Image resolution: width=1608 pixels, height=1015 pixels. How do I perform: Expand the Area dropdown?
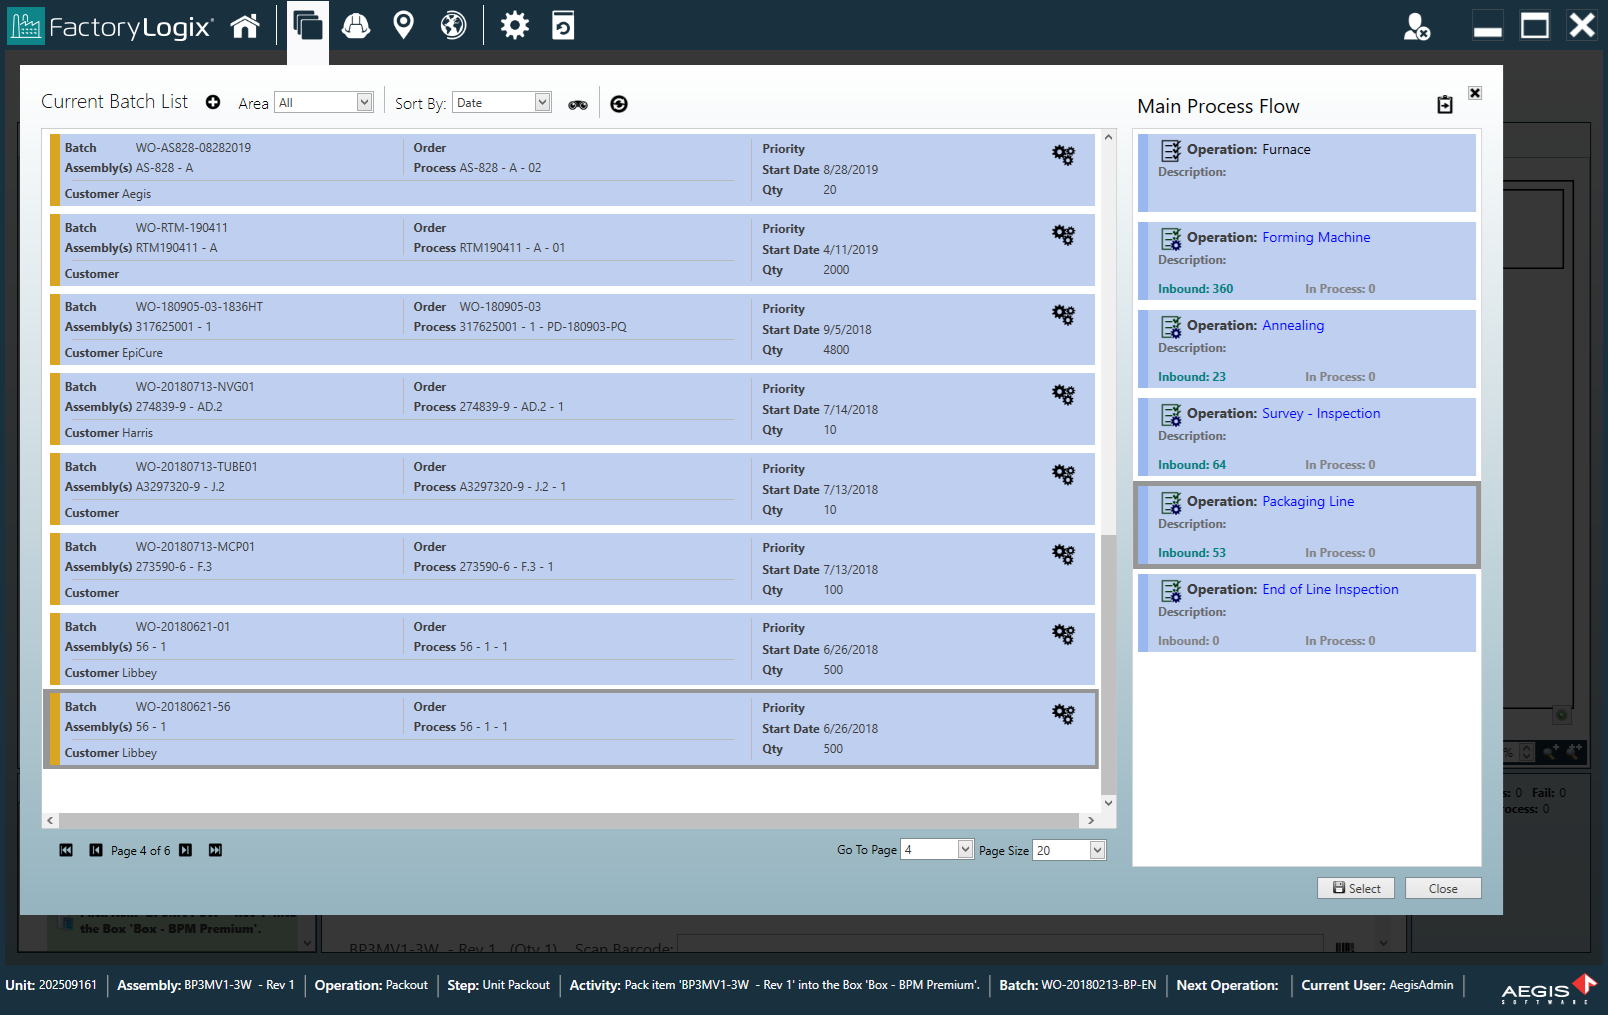click(x=364, y=102)
